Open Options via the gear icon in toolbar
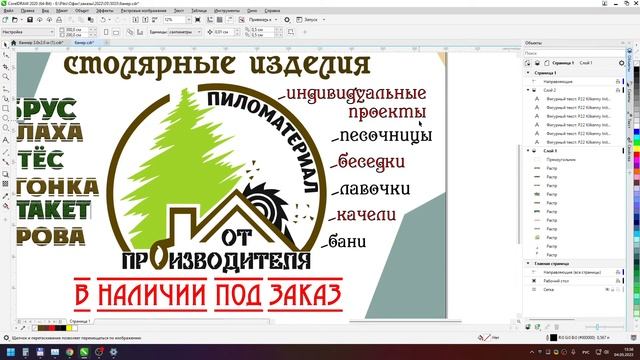 [x=287, y=20]
